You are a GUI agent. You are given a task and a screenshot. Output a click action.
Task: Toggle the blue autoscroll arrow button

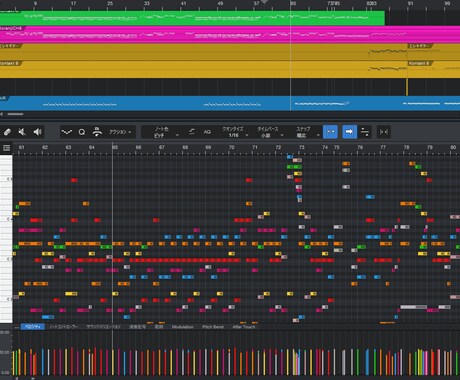click(349, 132)
